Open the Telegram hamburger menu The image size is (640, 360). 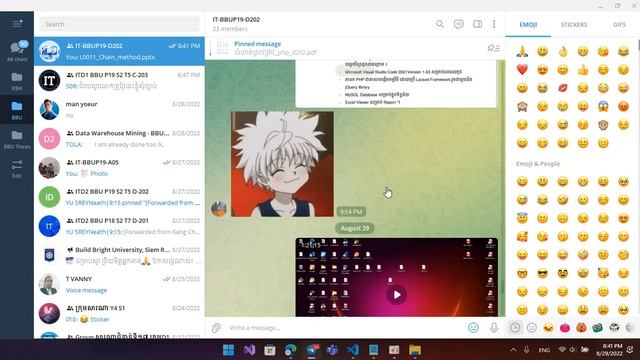click(x=17, y=24)
